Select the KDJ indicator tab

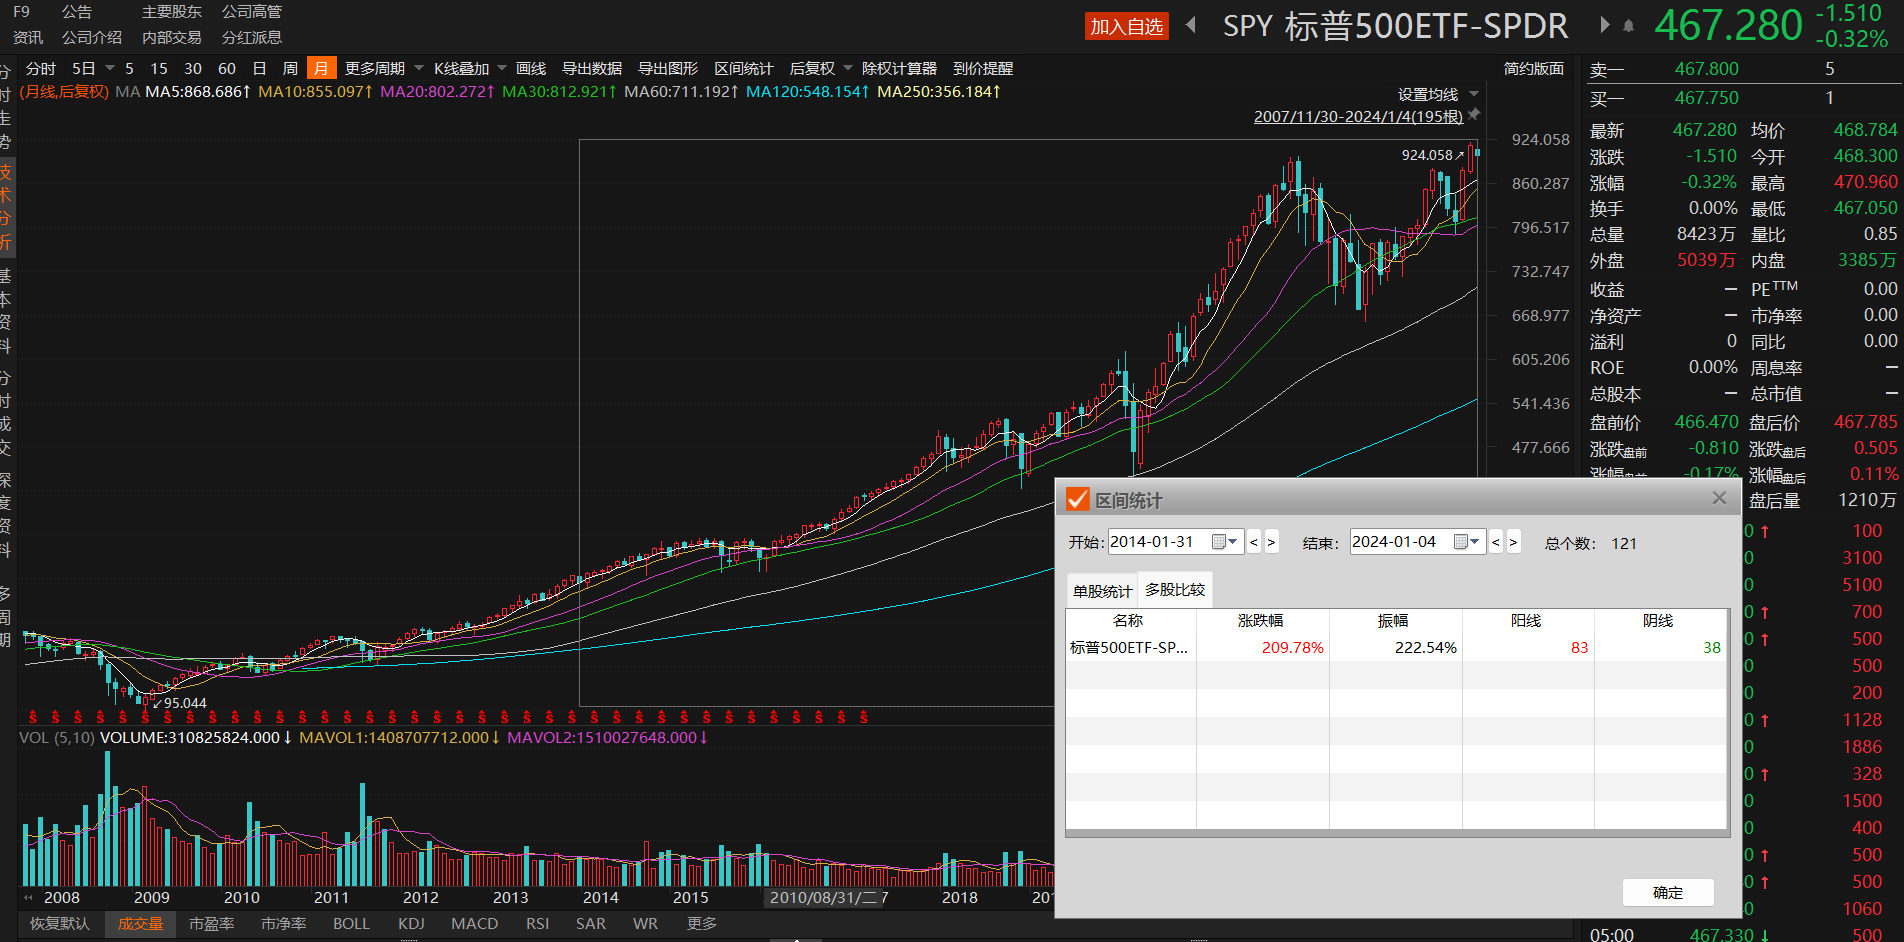(x=411, y=923)
